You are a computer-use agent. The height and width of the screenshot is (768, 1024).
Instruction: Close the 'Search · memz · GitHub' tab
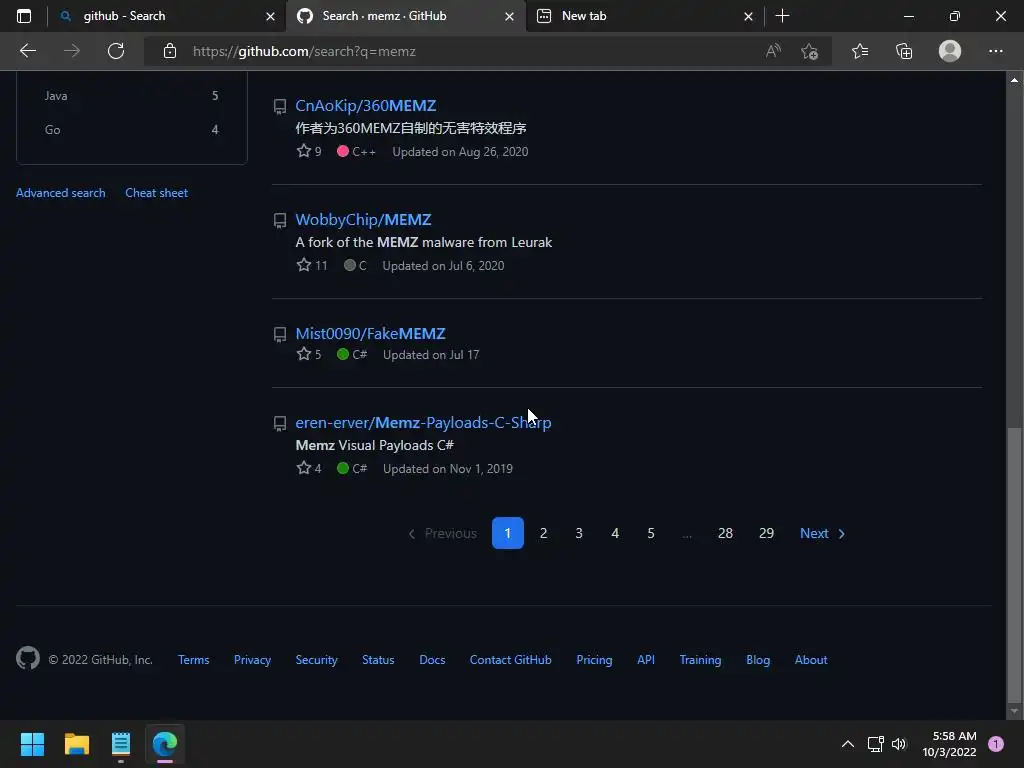coord(509,16)
